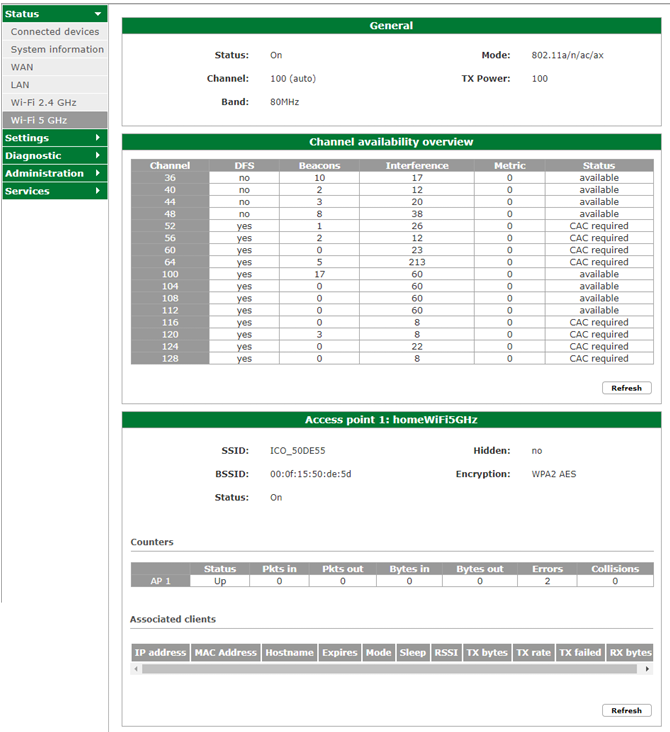The height and width of the screenshot is (732, 670).
Task: Click channel 64 row header
Action: [170, 262]
